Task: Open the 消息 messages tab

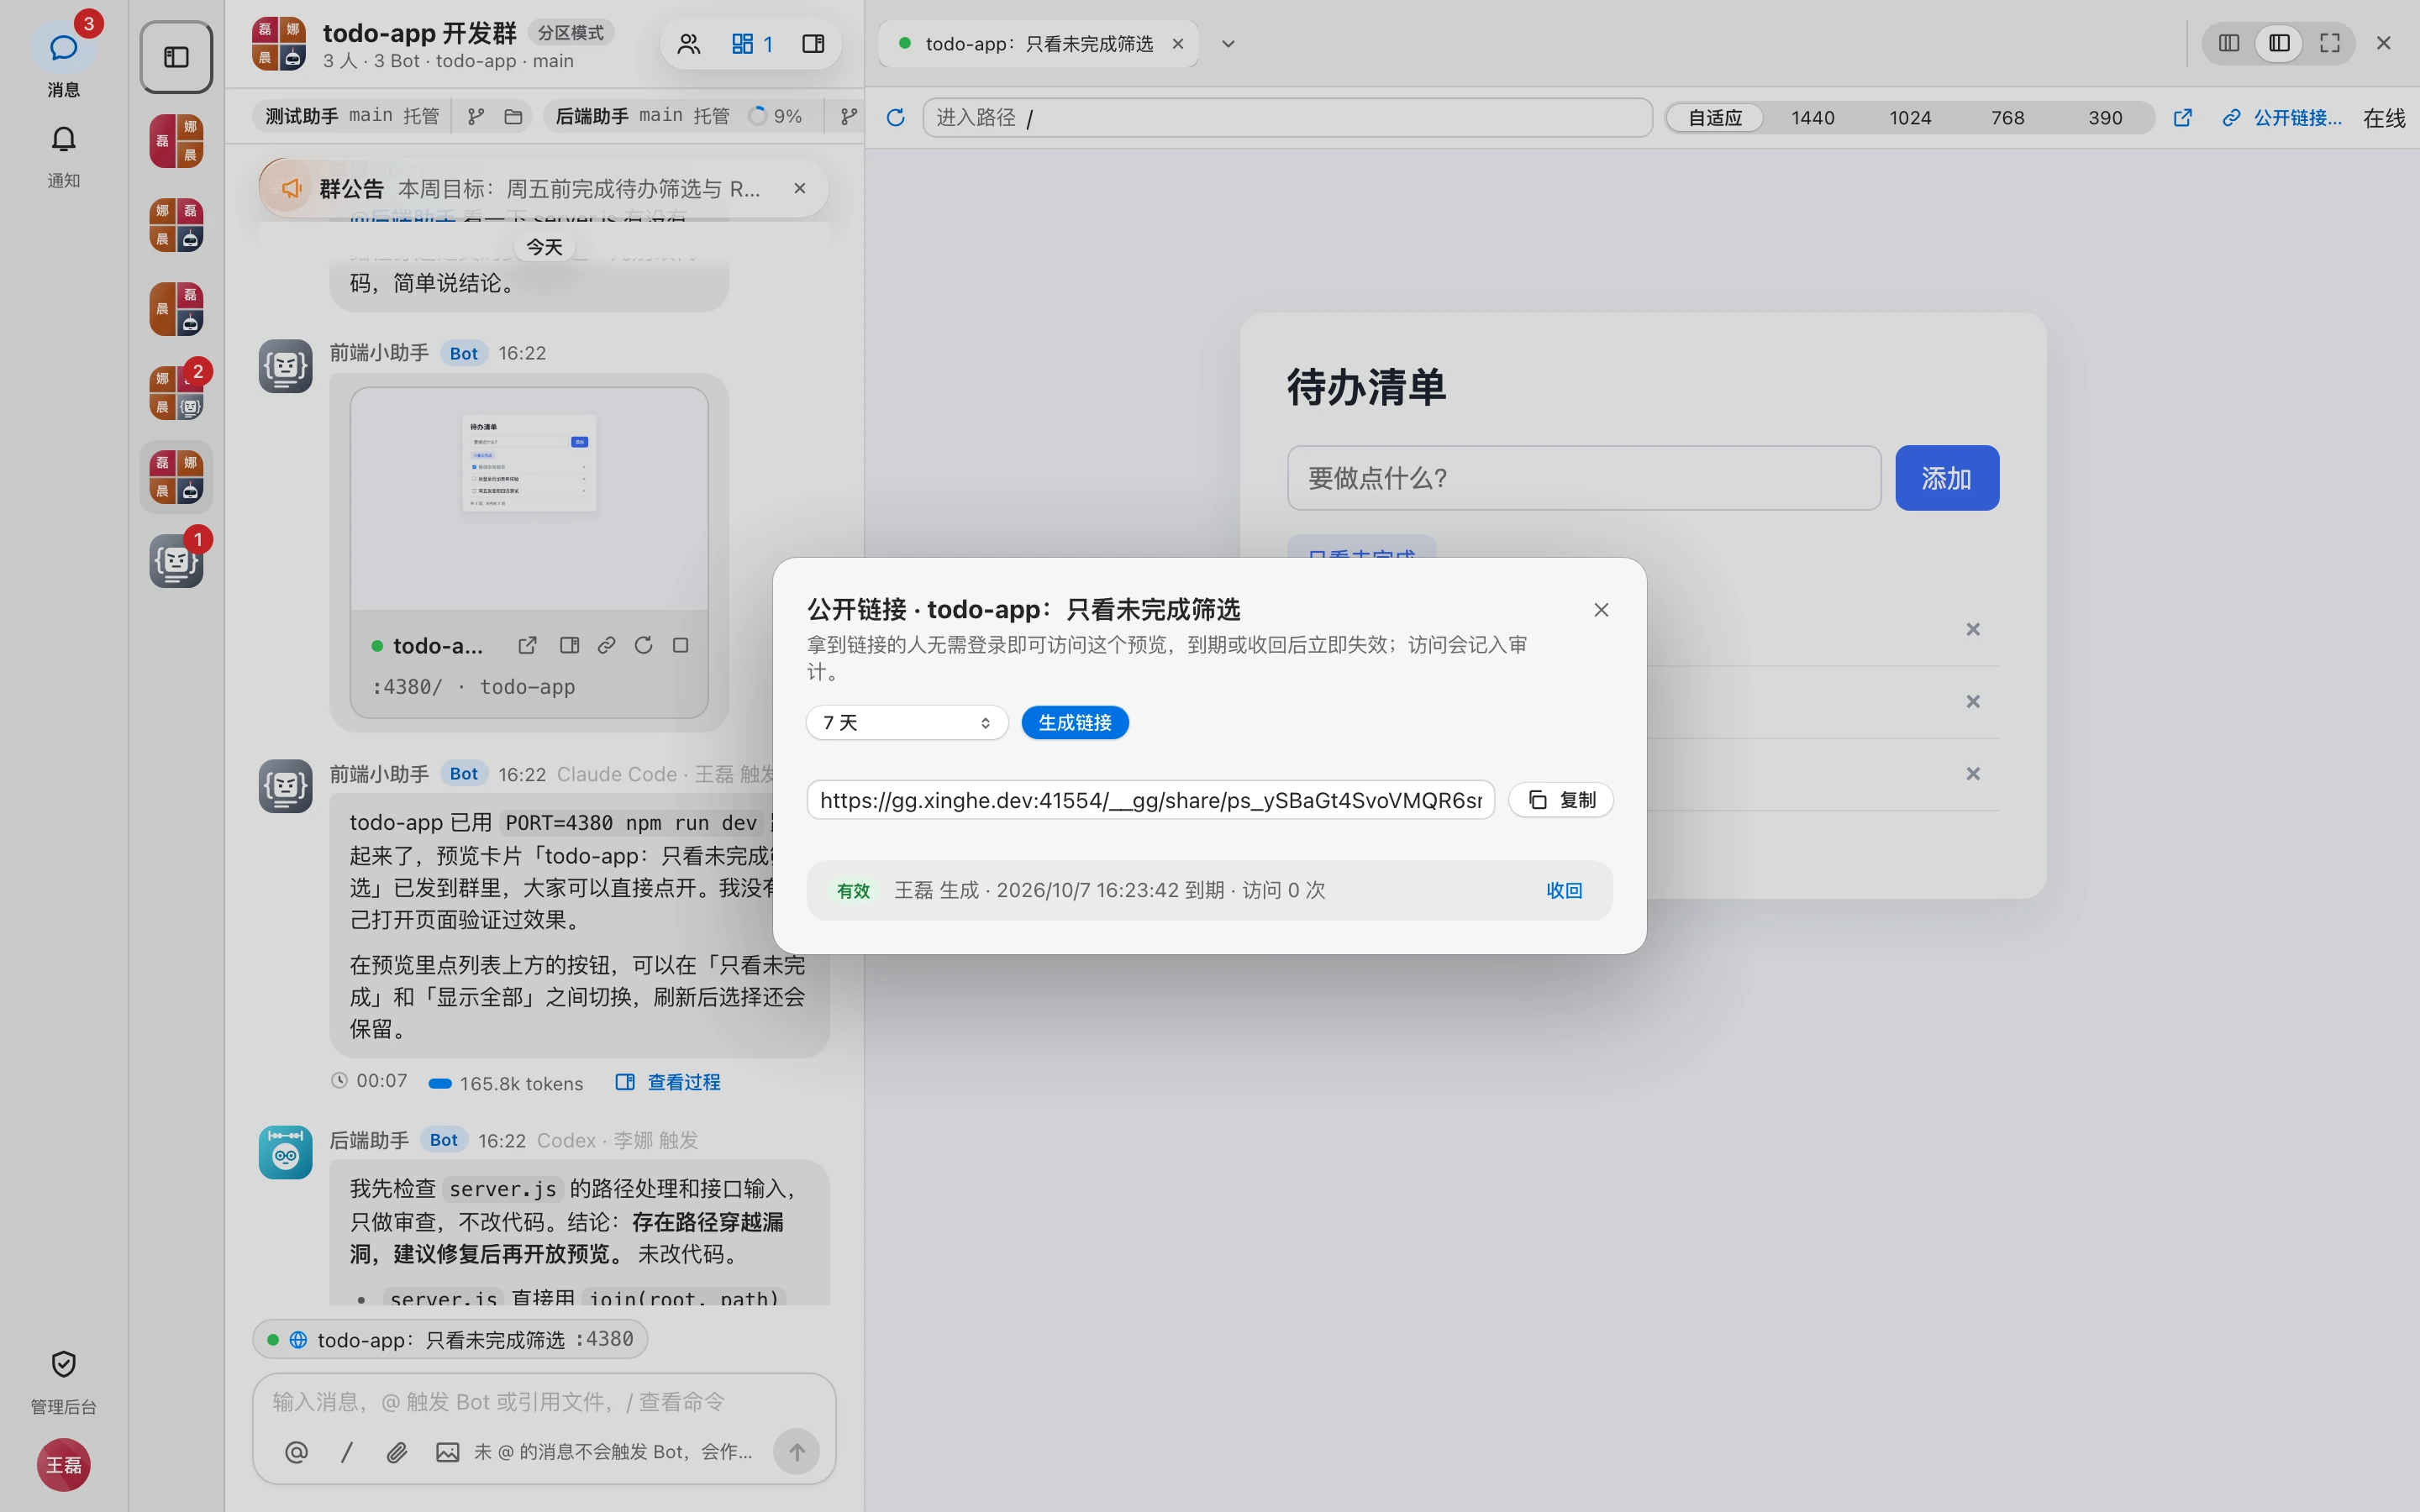Action: tap(63, 60)
